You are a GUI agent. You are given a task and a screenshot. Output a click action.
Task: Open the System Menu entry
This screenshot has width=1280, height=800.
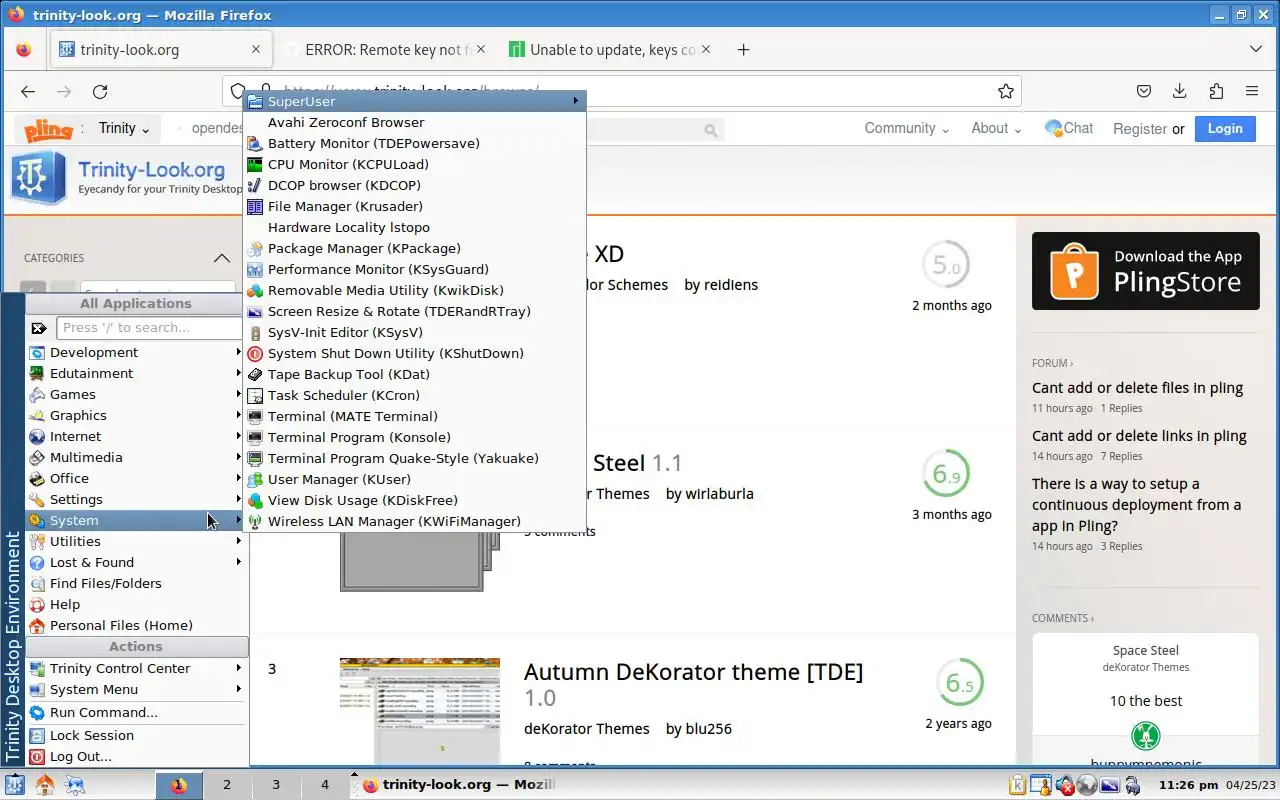[136, 689]
